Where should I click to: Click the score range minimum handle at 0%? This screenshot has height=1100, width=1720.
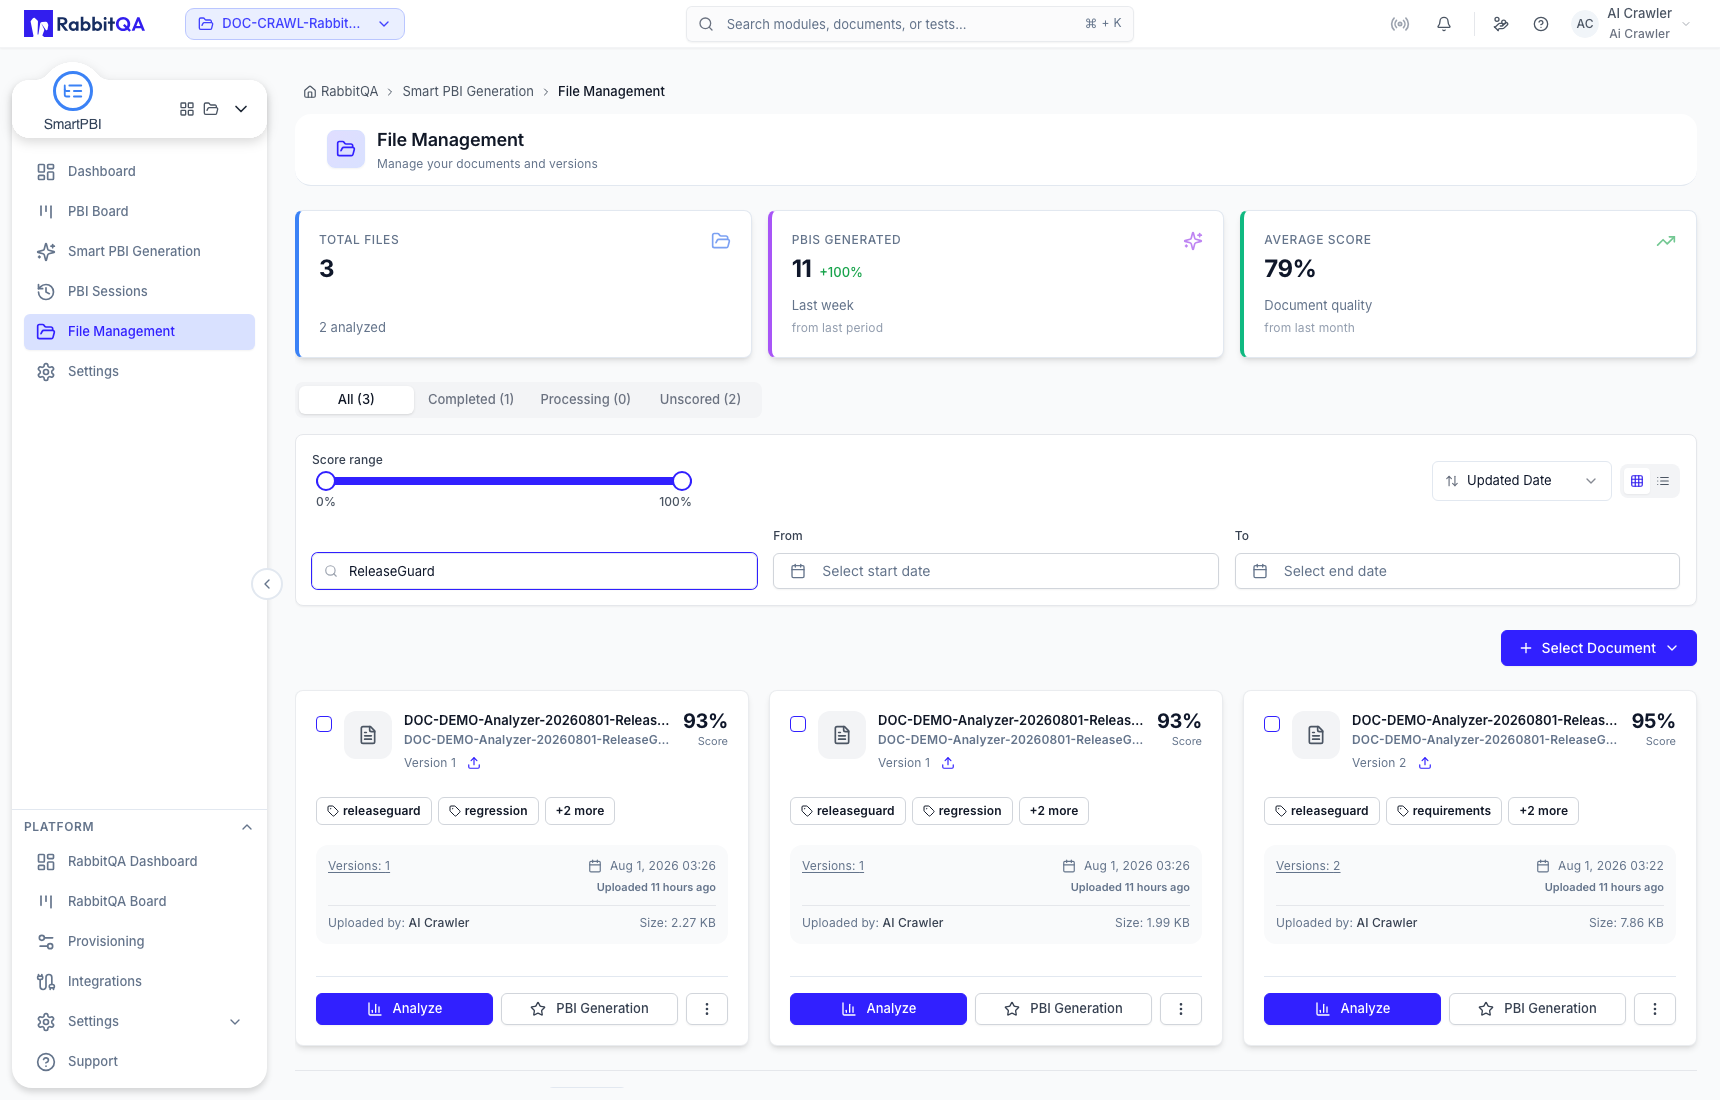326,481
